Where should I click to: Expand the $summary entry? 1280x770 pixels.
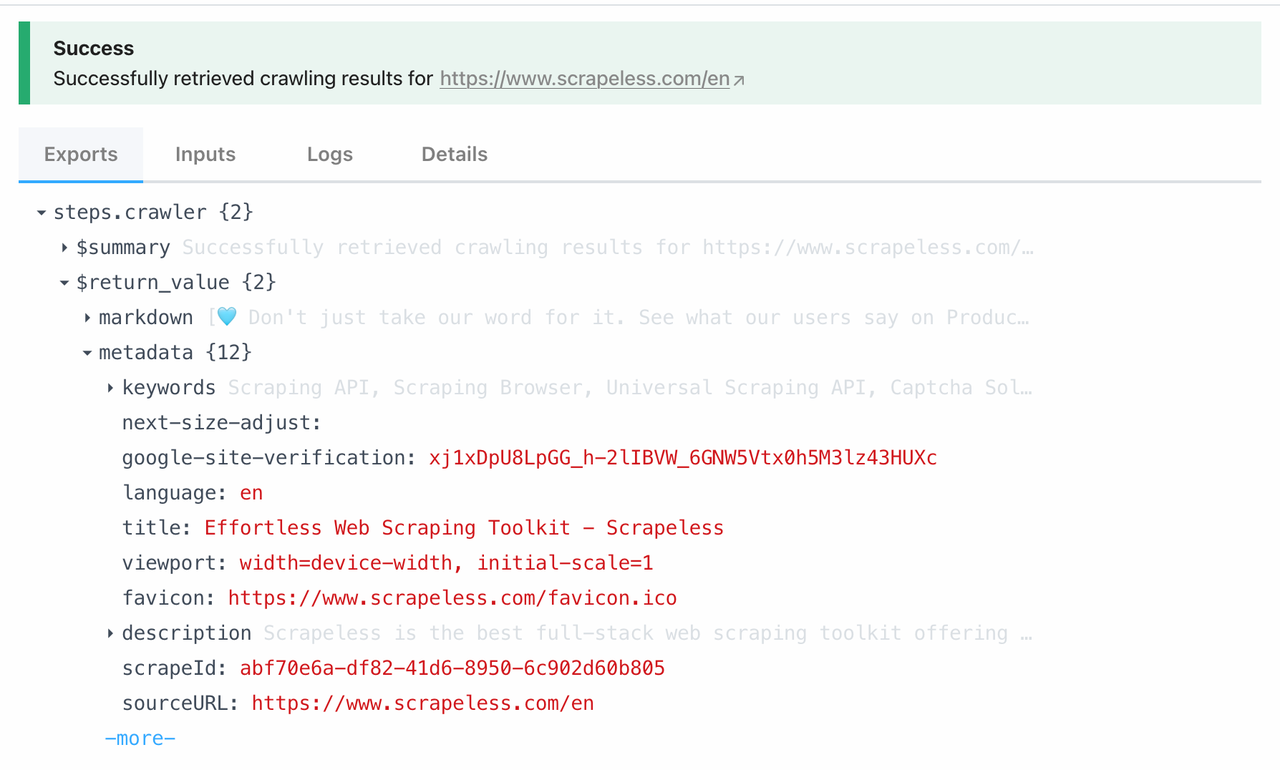(x=64, y=248)
